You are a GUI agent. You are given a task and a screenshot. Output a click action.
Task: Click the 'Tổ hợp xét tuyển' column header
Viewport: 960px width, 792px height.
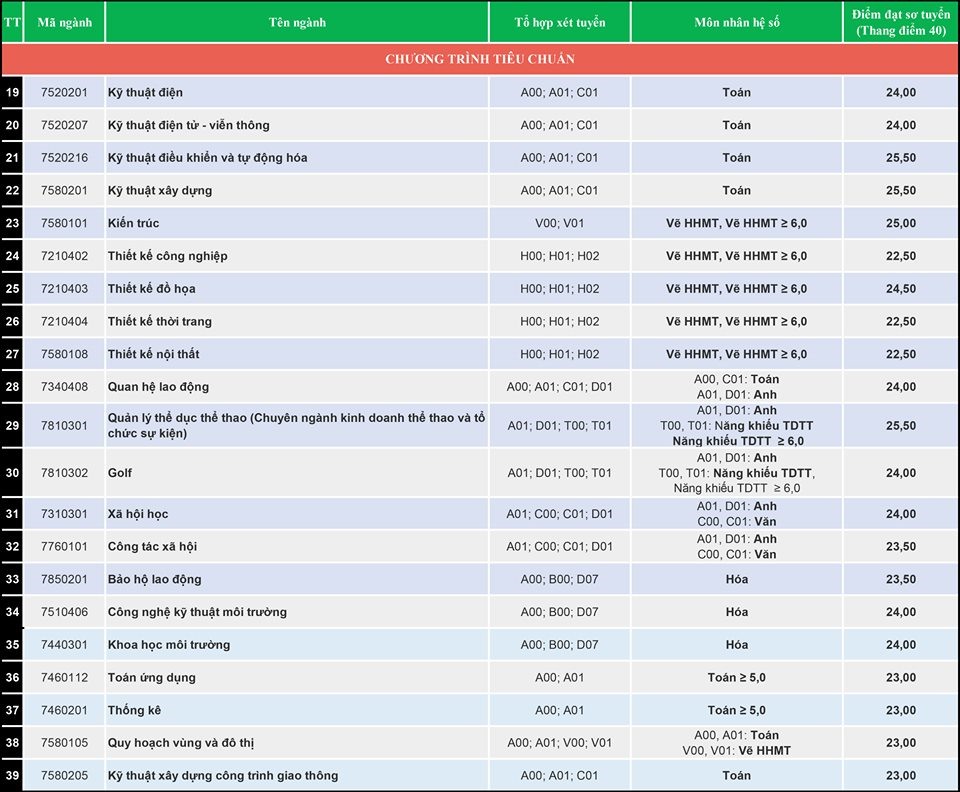[560, 23]
